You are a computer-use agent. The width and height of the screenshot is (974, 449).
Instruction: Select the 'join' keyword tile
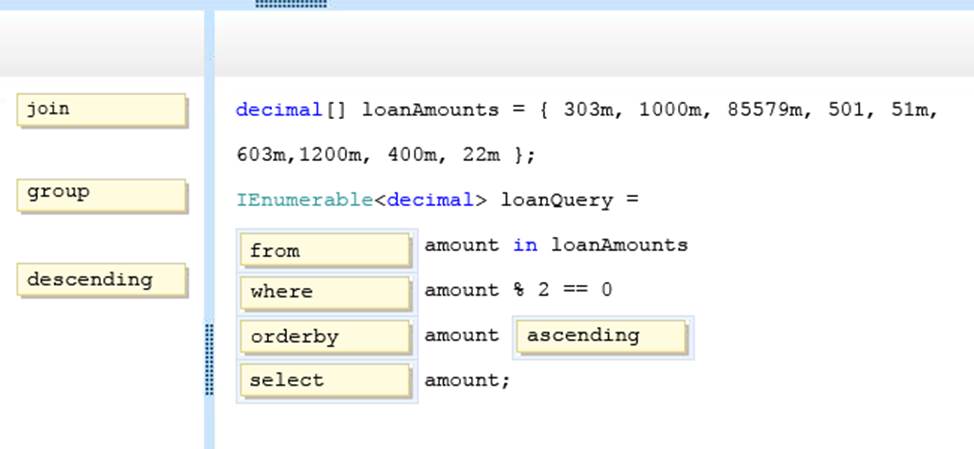click(101, 110)
